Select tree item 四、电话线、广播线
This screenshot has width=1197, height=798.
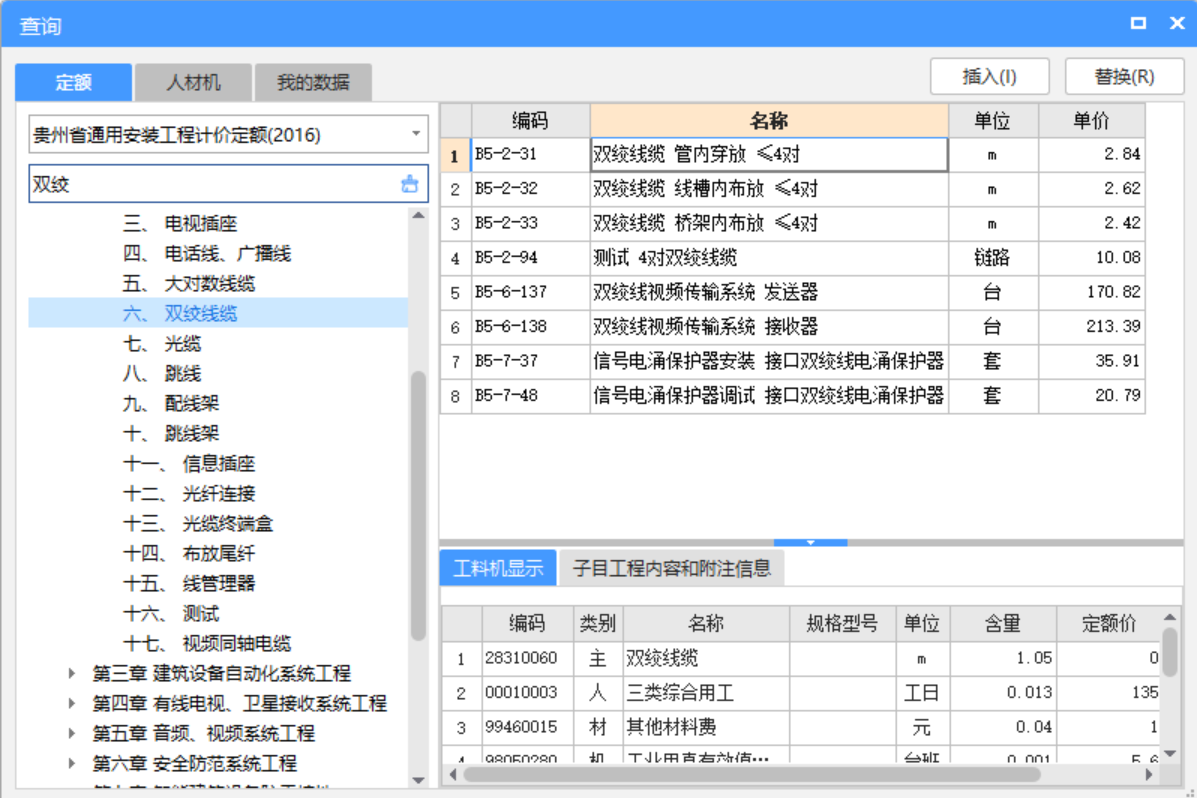[x=207, y=254]
